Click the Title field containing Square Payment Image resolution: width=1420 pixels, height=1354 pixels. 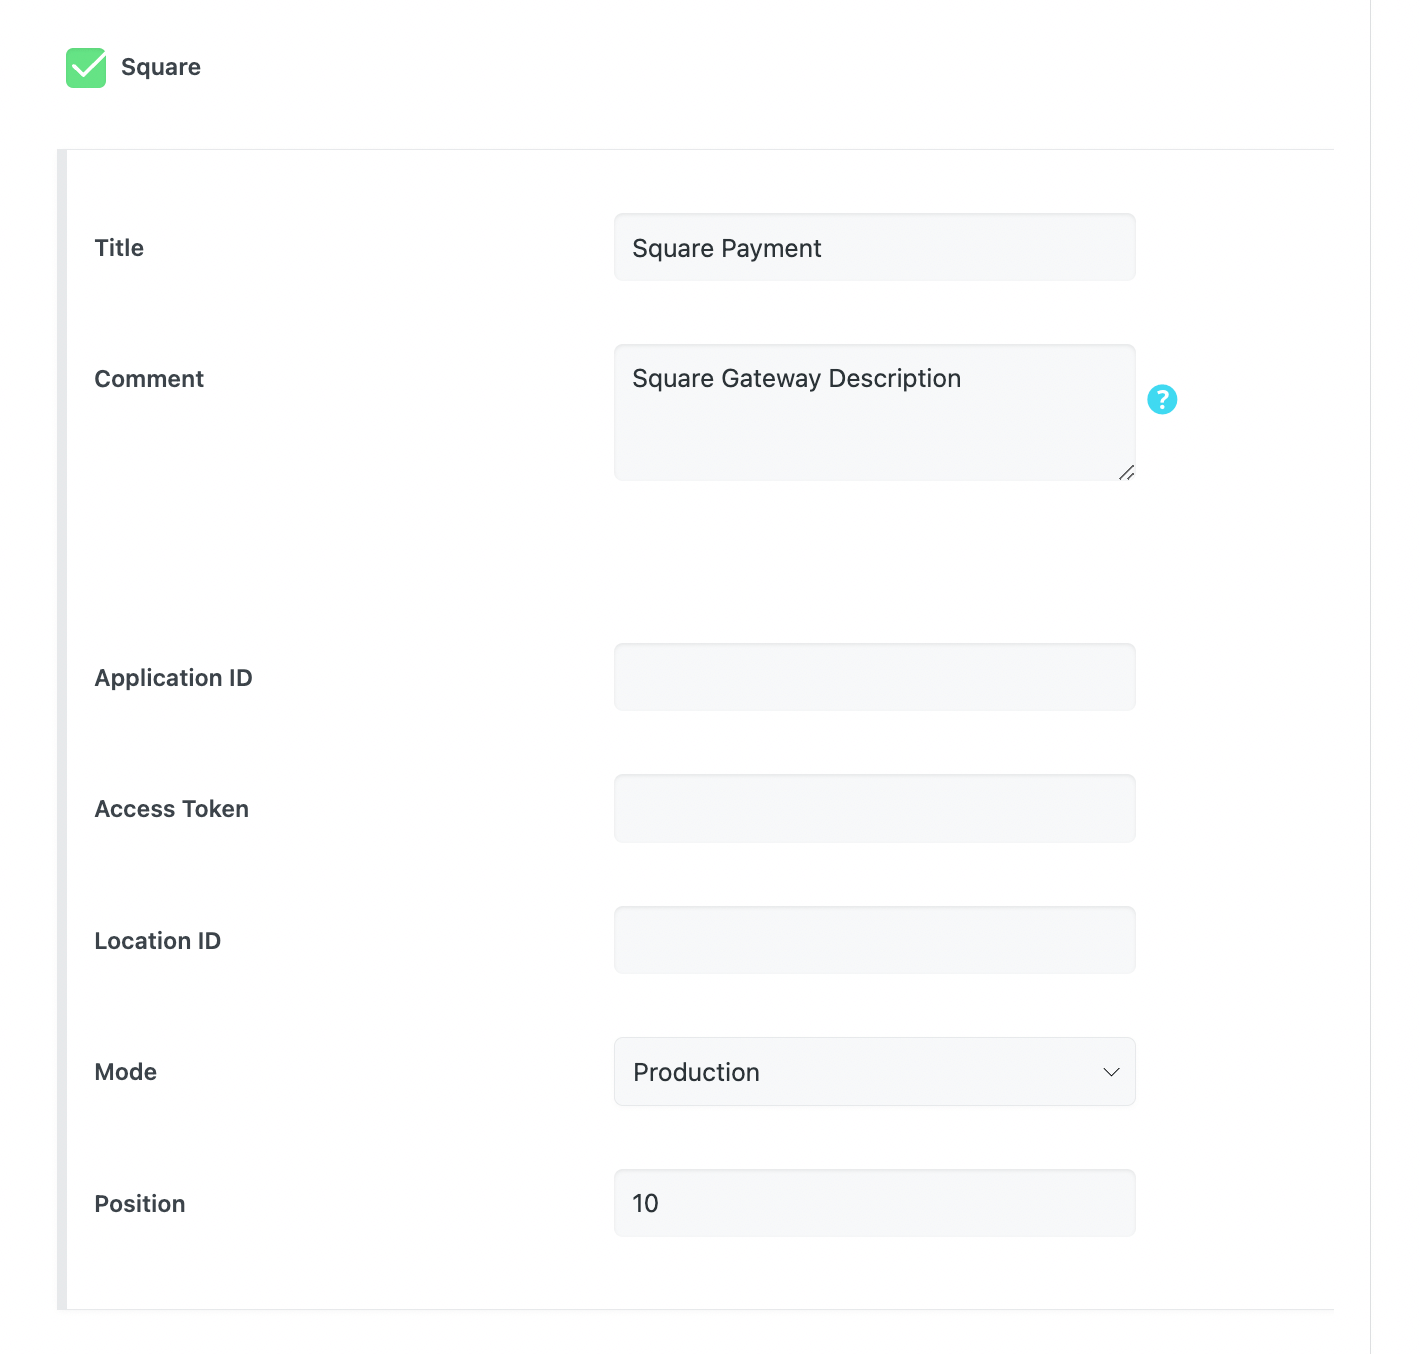point(873,248)
